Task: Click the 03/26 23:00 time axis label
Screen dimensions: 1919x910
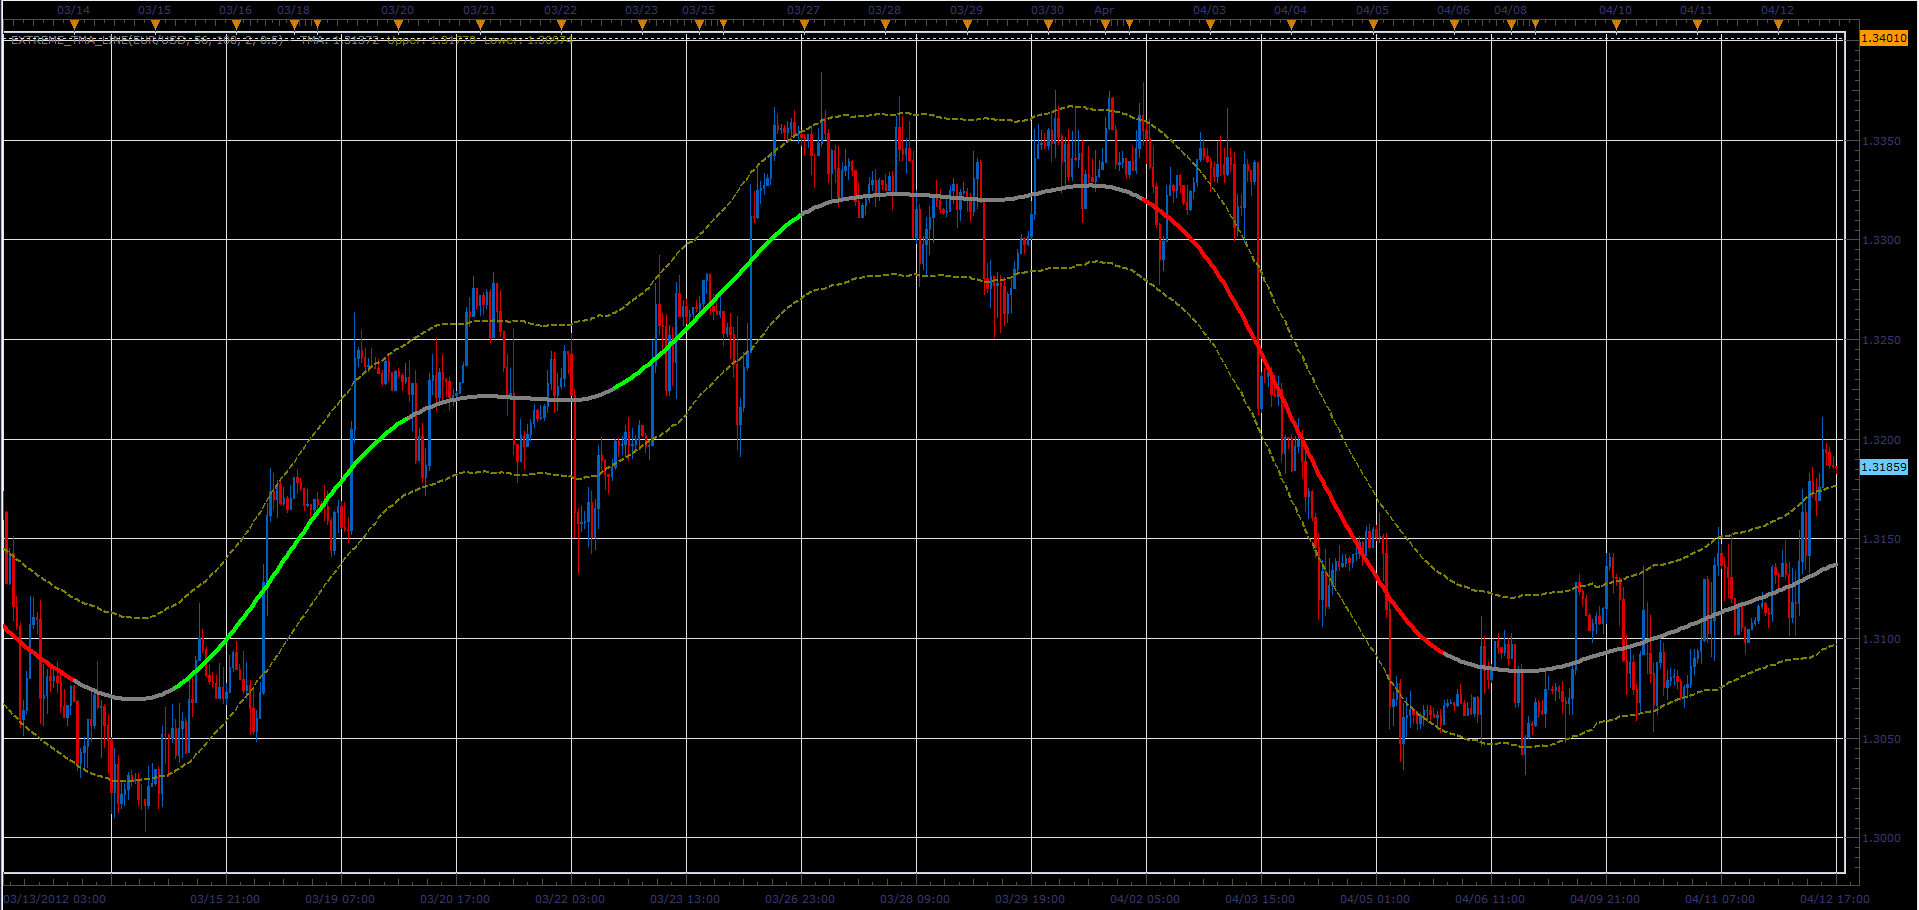Action: point(800,899)
